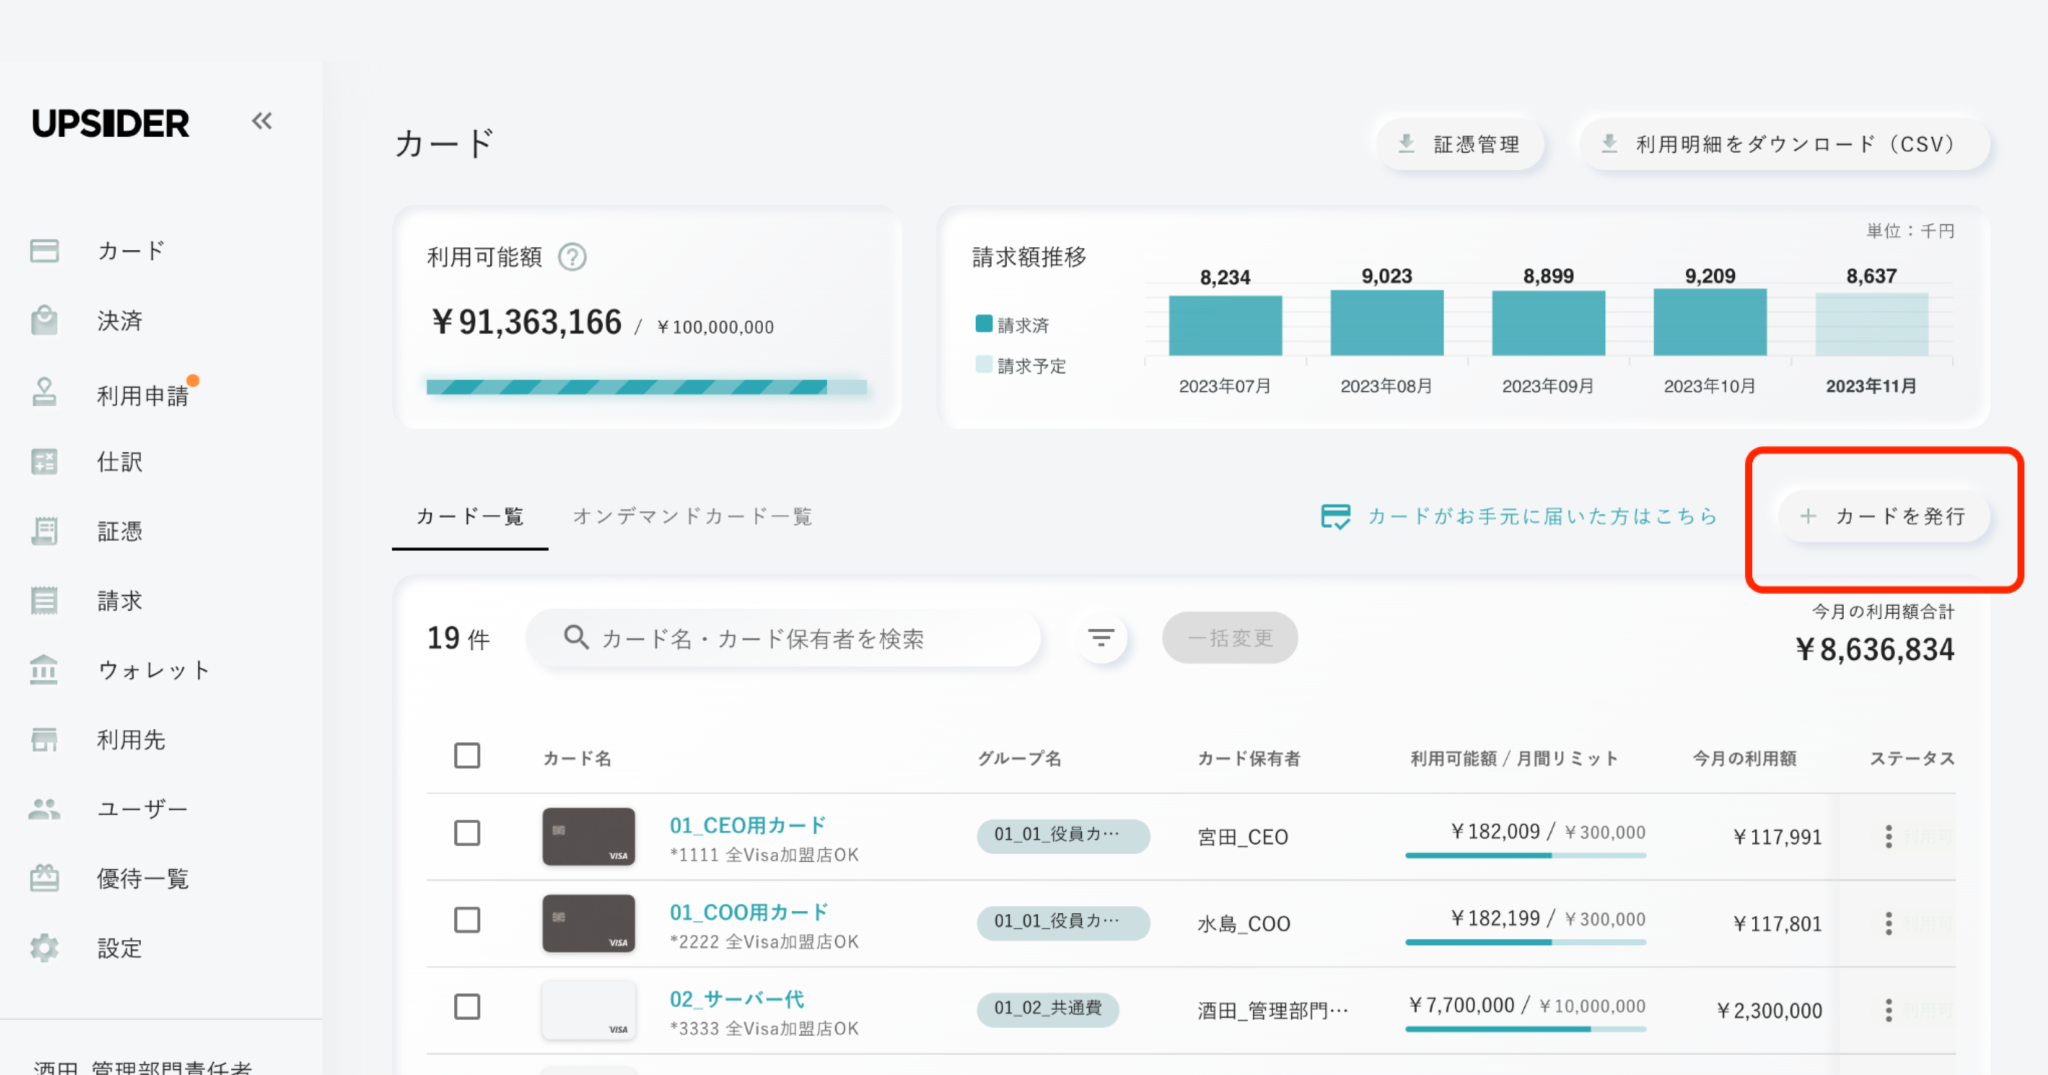Image resolution: width=2048 pixels, height=1075 pixels.
Task: Switch to オンデマンドカード一覧 tab
Action: [x=692, y=517]
